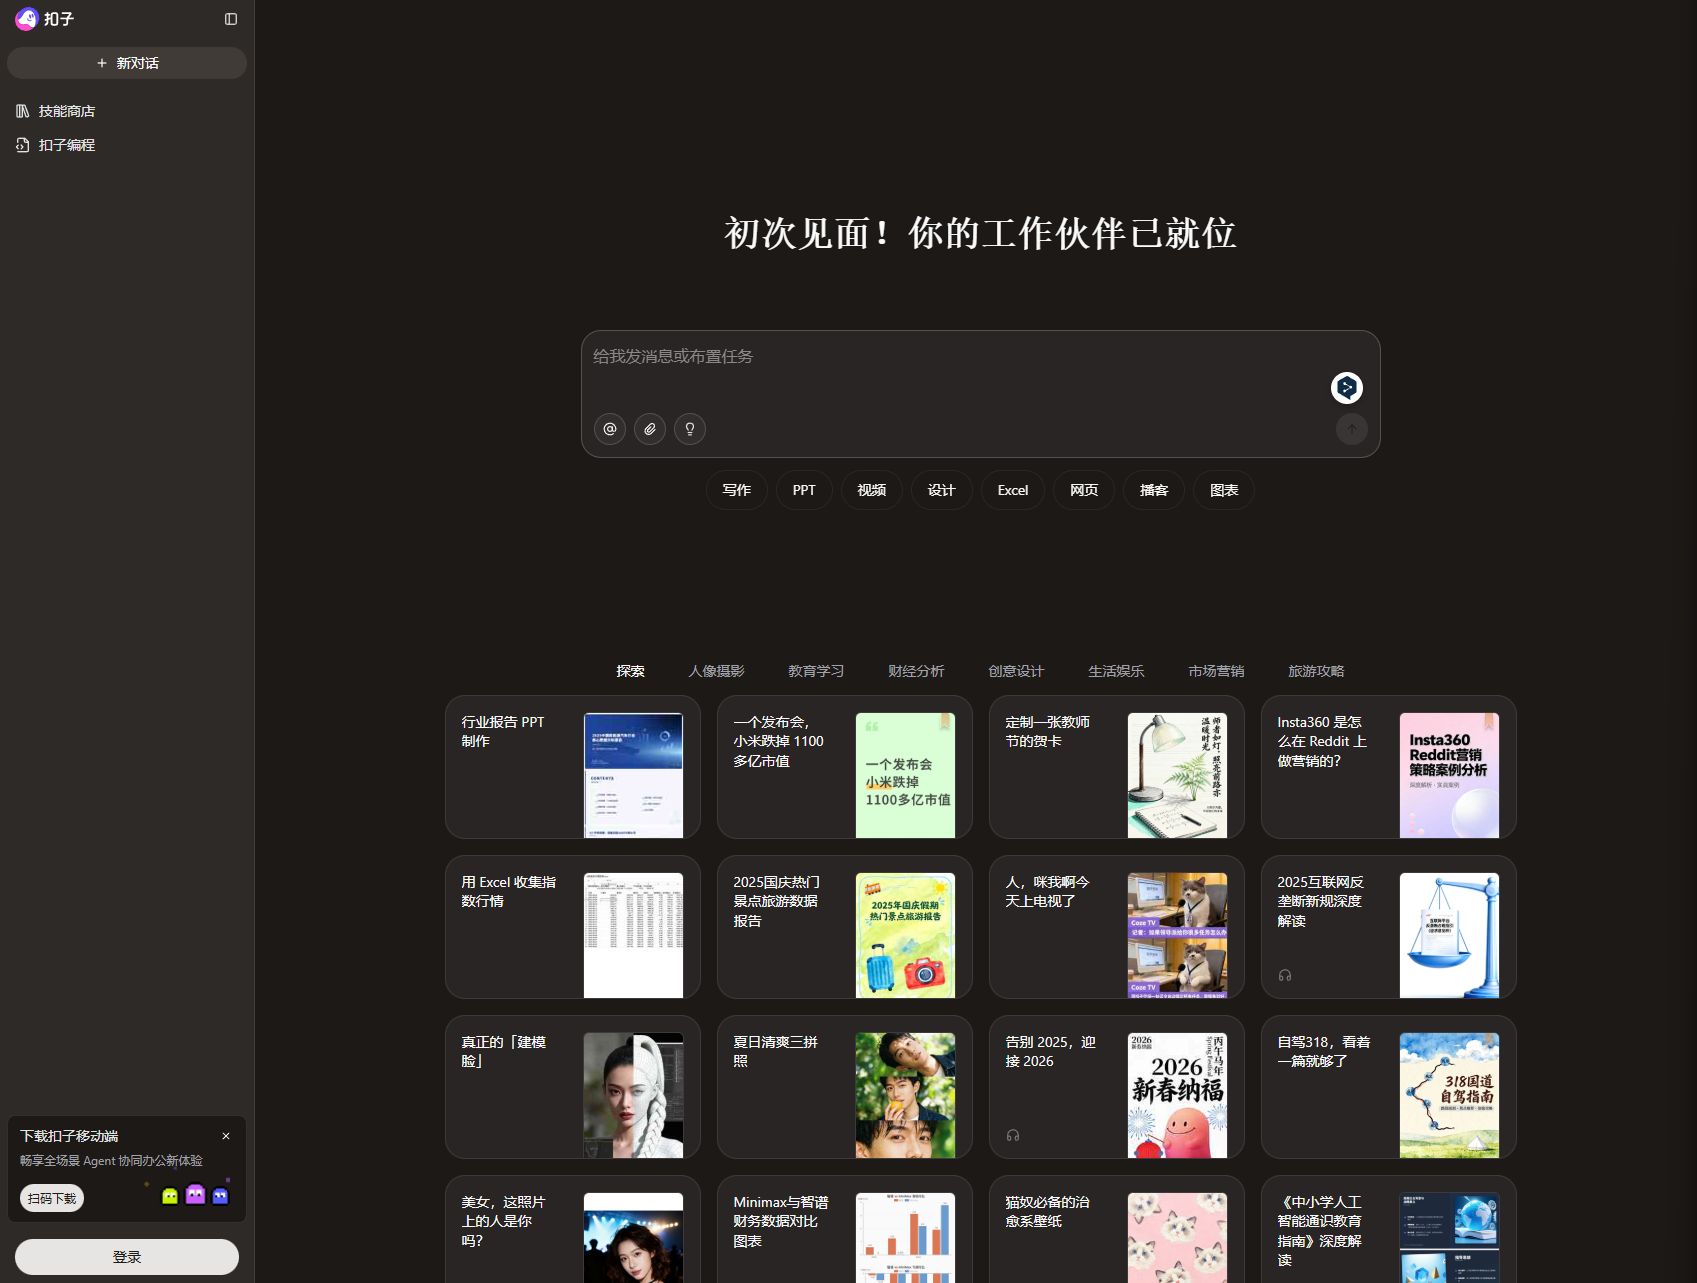Click the blue hexagon assistant icon
Image resolution: width=1697 pixels, height=1283 pixels.
[x=1347, y=388]
